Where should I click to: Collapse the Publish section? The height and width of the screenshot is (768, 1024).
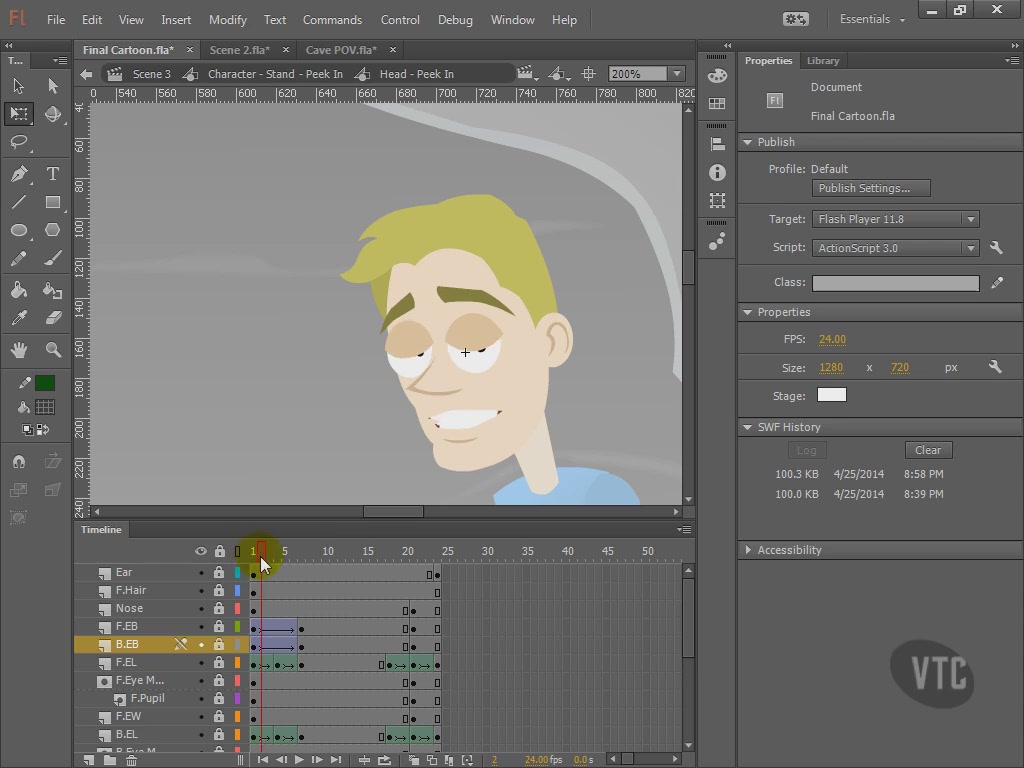(x=748, y=142)
